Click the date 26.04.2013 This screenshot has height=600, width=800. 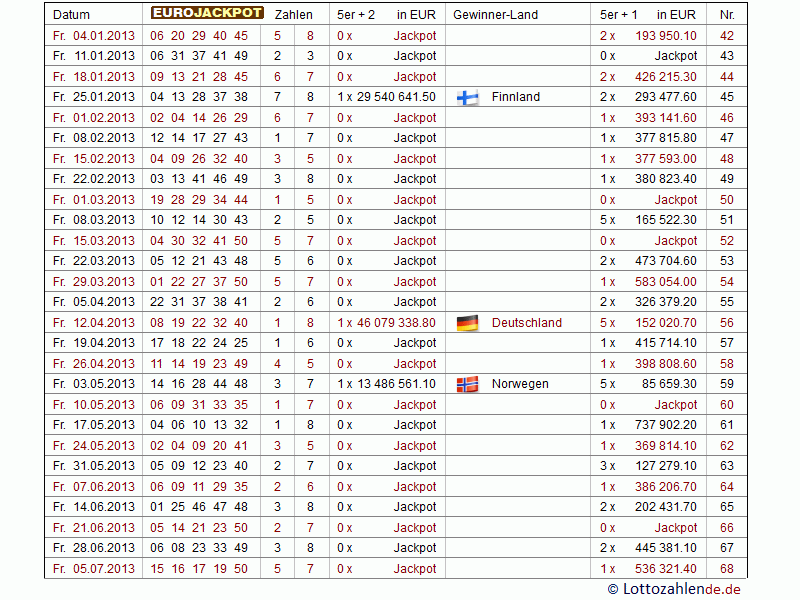[104, 364]
